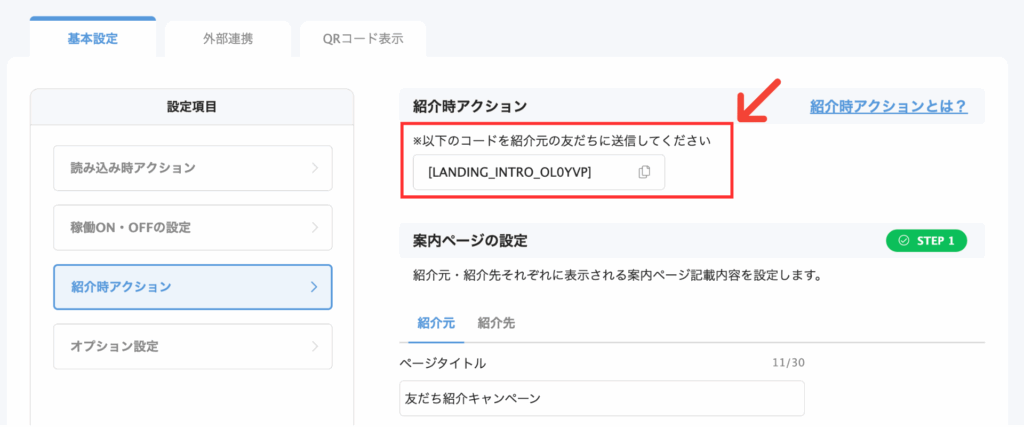Open the 紹介時アクションとは？ help link
The height and width of the screenshot is (427, 1024).
888,106
